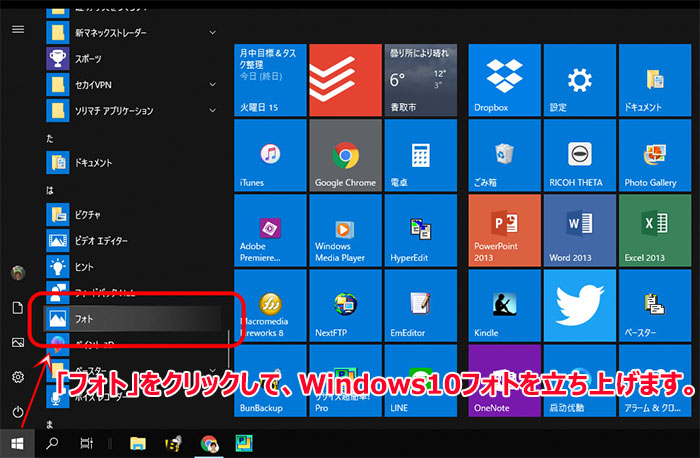Image resolution: width=700 pixels, height=458 pixels.
Task: Open the Word 2013 tile
Action: coord(579,230)
